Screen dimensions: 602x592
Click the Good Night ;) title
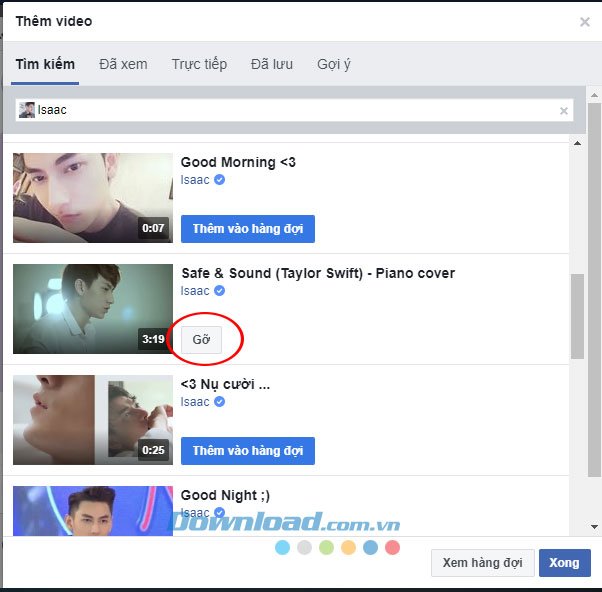click(225, 495)
